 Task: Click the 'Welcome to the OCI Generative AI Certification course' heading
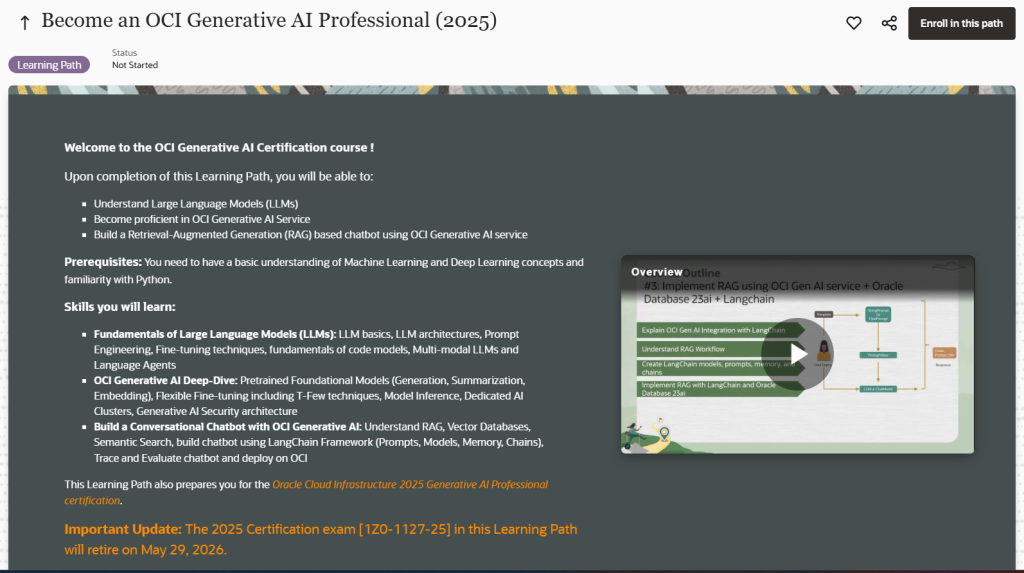click(219, 148)
